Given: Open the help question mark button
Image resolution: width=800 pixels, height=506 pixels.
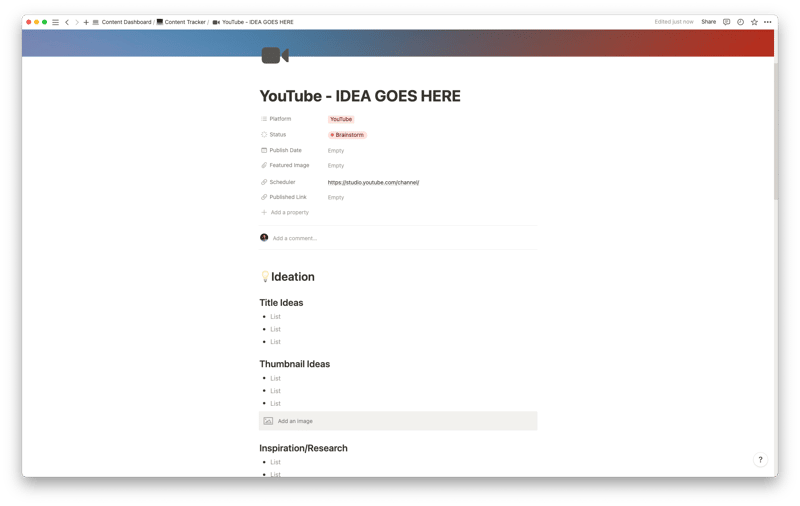Looking at the screenshot, I should (x=760, y=460).
